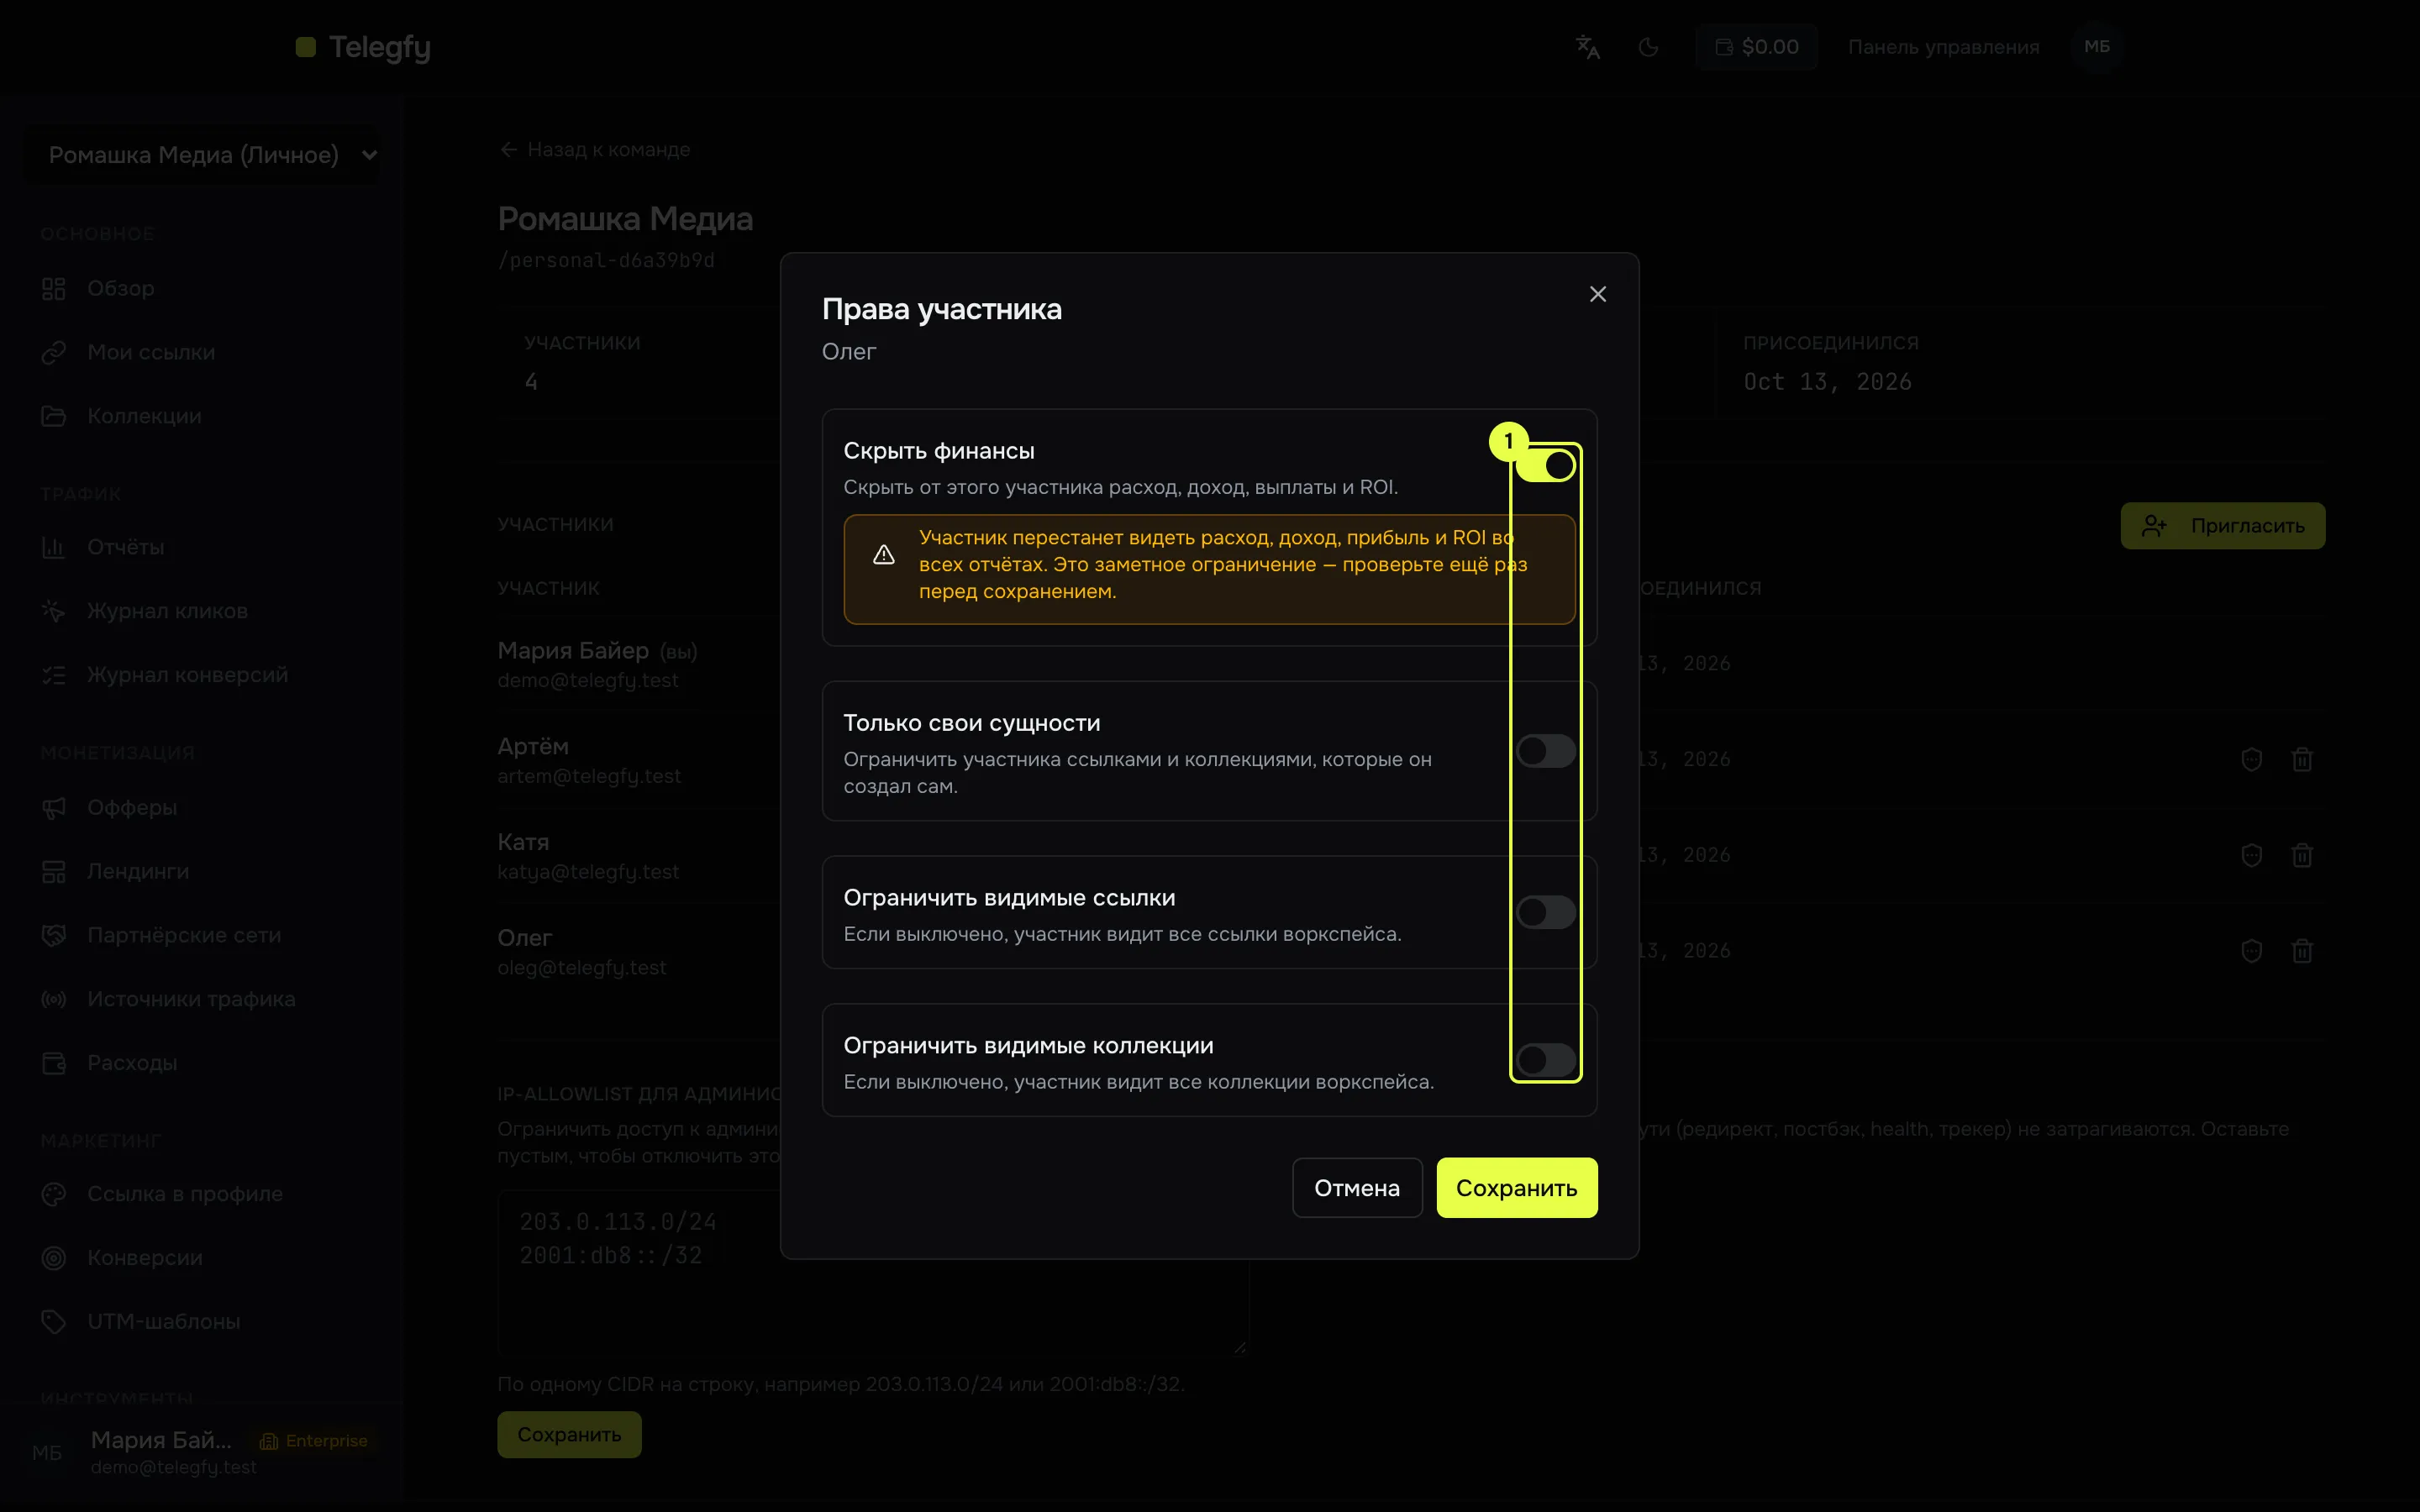Click the IP allowlist CIDR text area
Screen dimensions: 2420x1512
873,1272
